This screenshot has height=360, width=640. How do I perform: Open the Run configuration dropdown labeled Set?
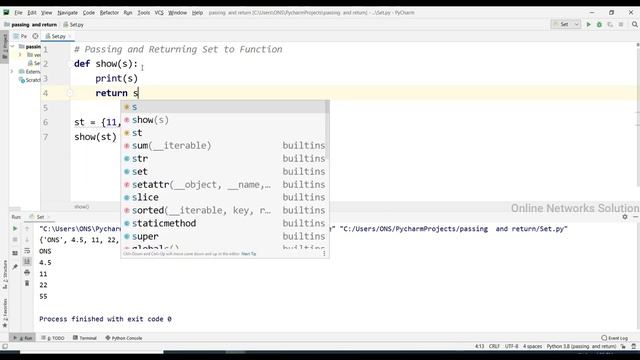click(x=566, y=24)
